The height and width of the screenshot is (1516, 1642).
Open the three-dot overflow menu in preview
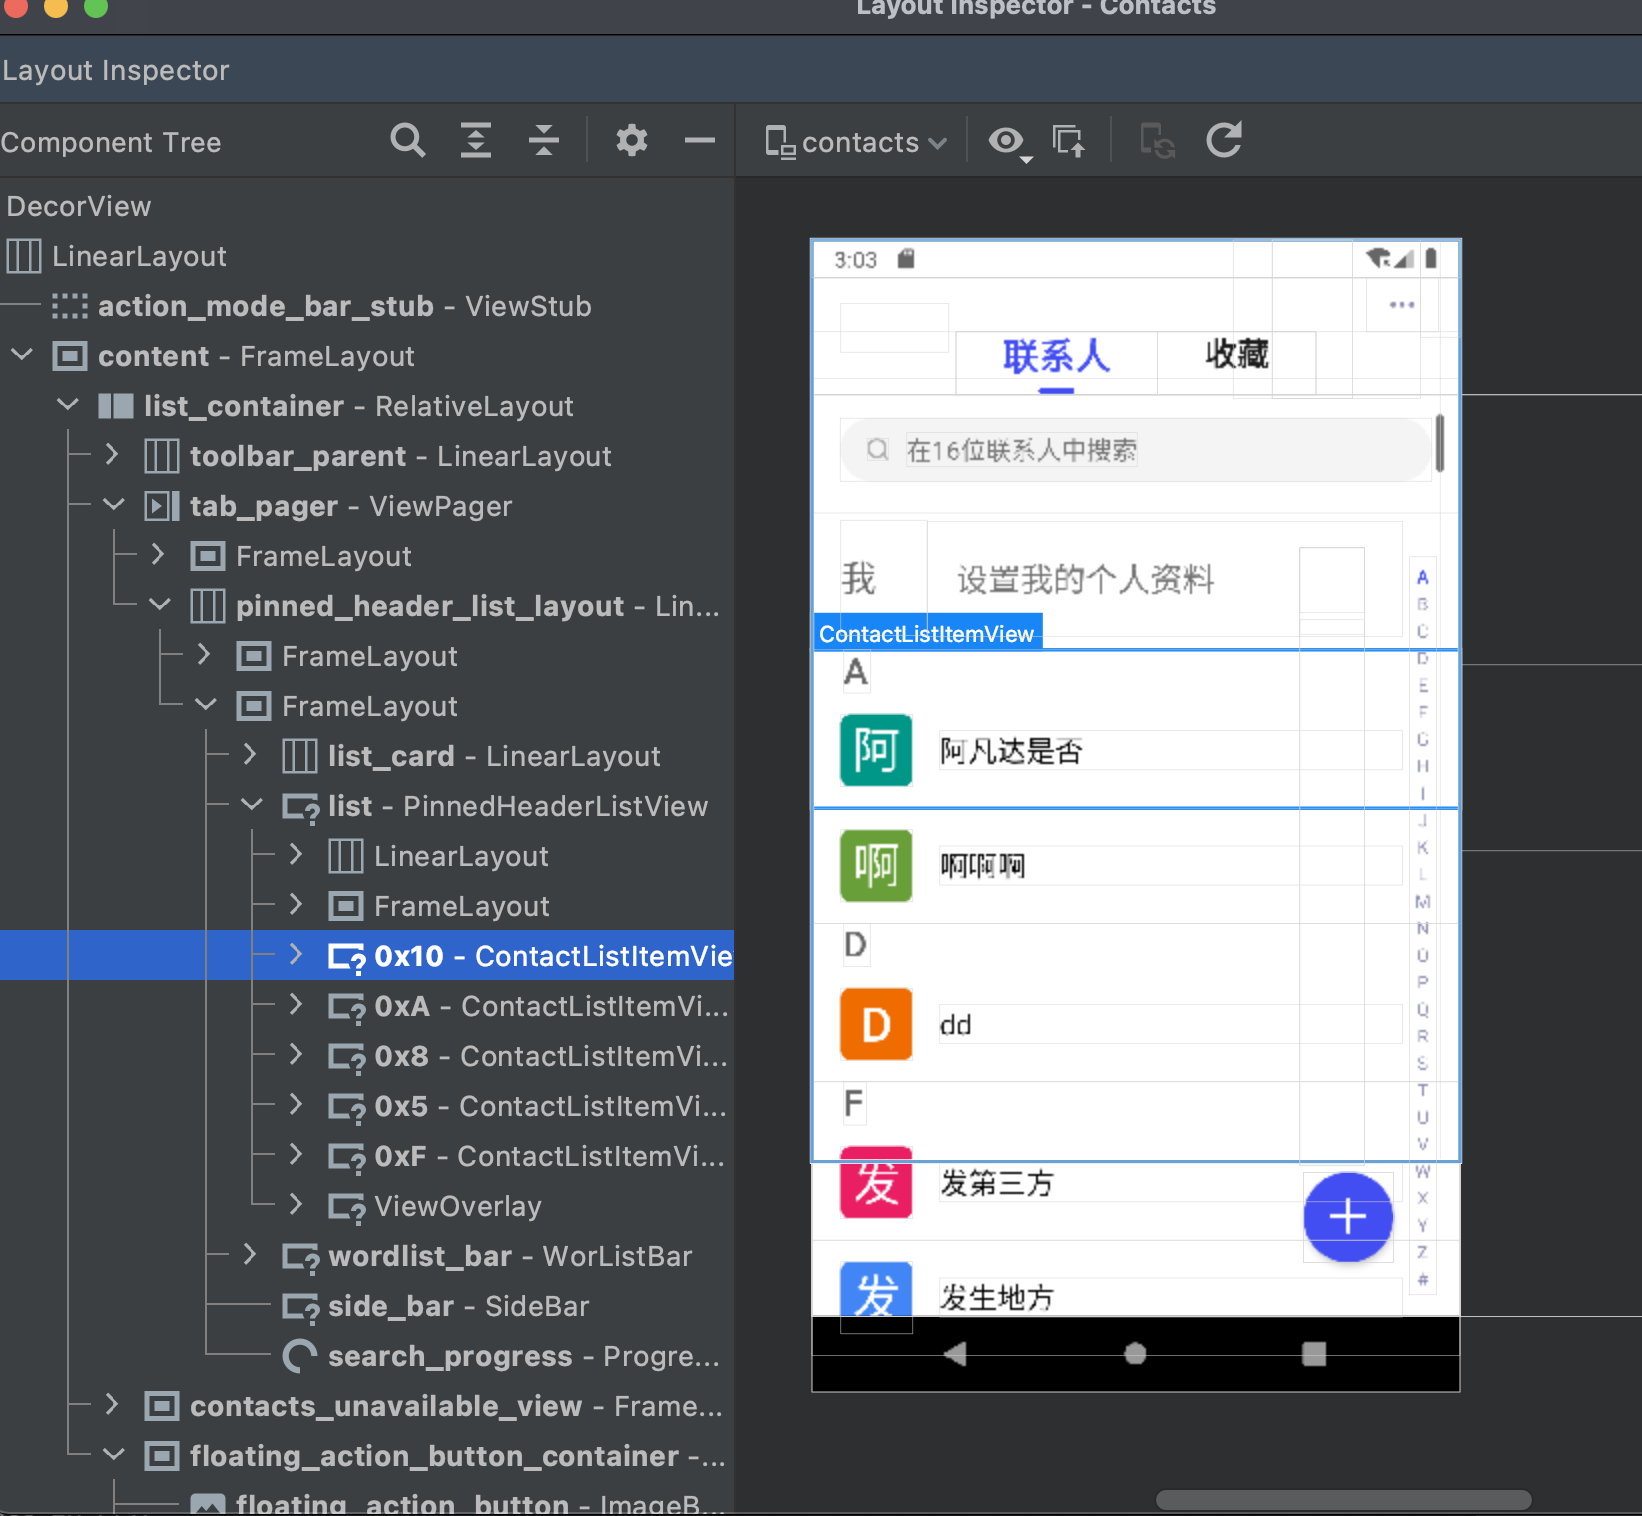pos(1402,305)
